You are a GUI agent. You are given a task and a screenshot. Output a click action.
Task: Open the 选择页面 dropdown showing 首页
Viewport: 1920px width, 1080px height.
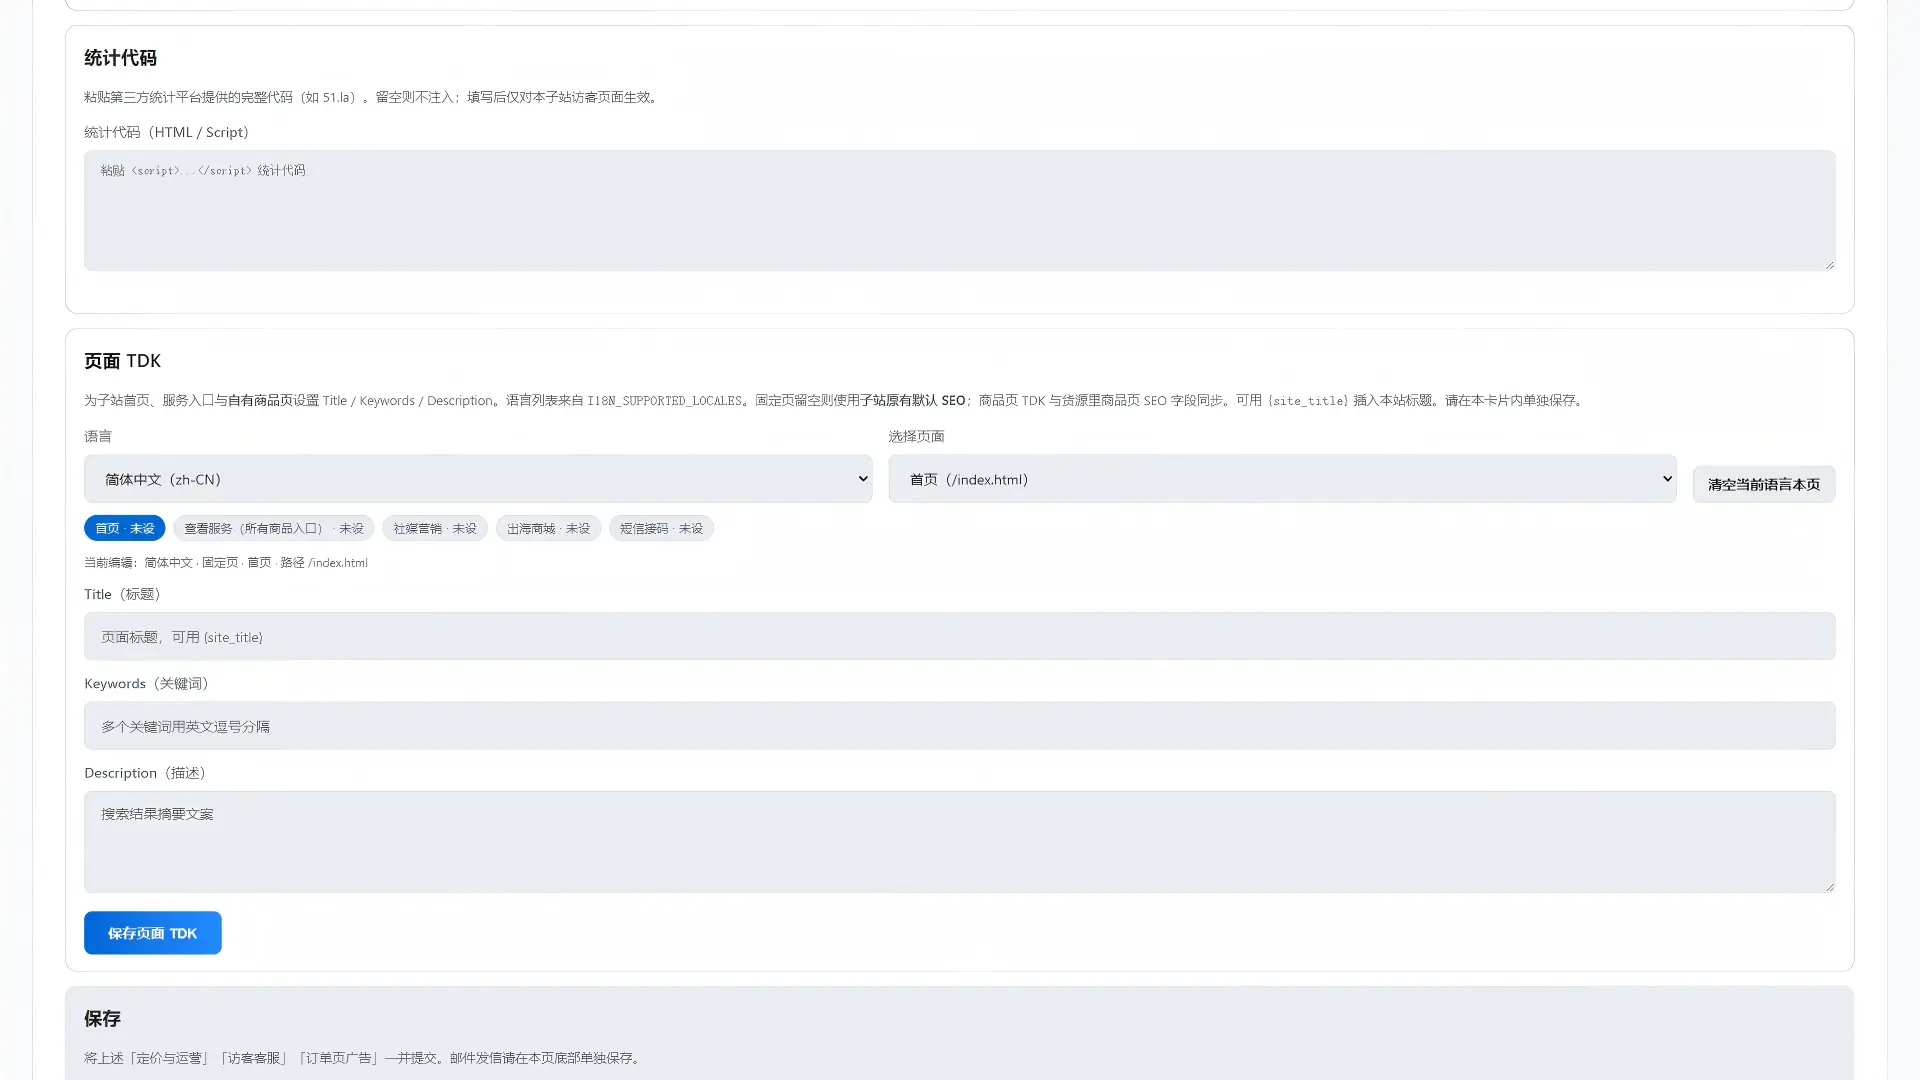pos(1282,479)
